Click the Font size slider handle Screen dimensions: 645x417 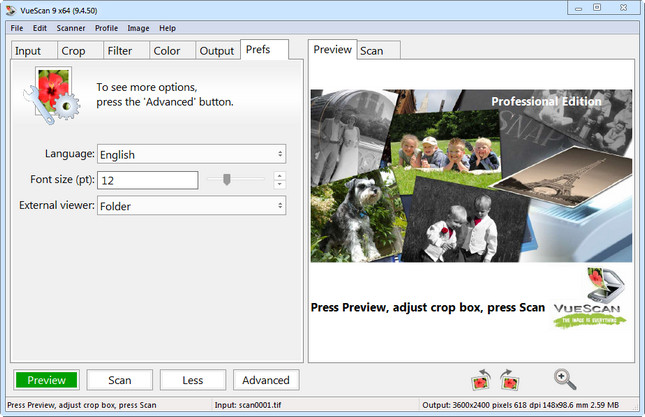coord(227,180)
